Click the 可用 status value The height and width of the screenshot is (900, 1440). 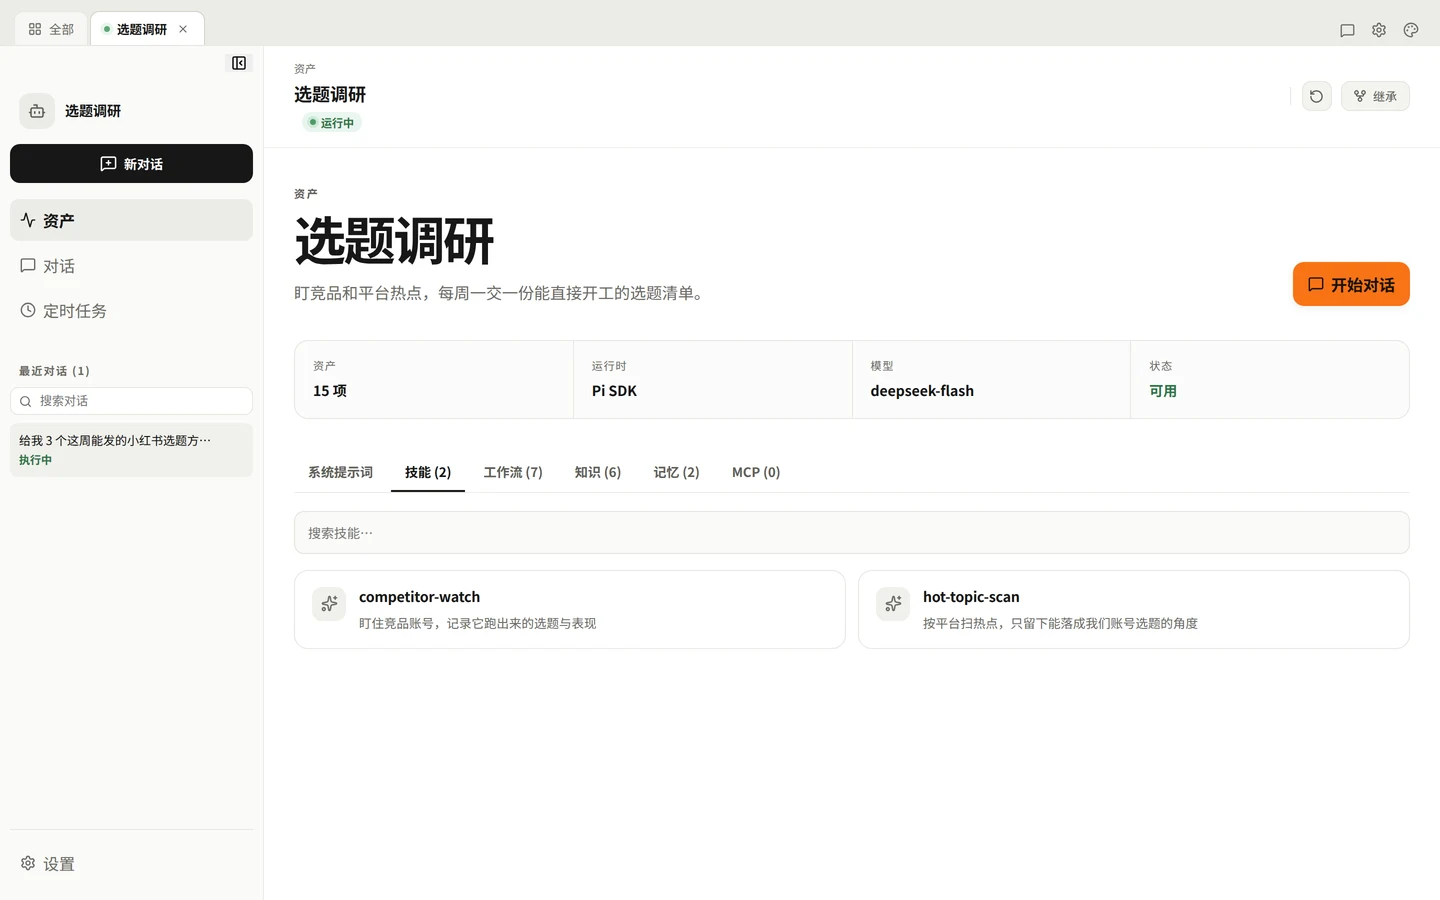click(1163, 391)
